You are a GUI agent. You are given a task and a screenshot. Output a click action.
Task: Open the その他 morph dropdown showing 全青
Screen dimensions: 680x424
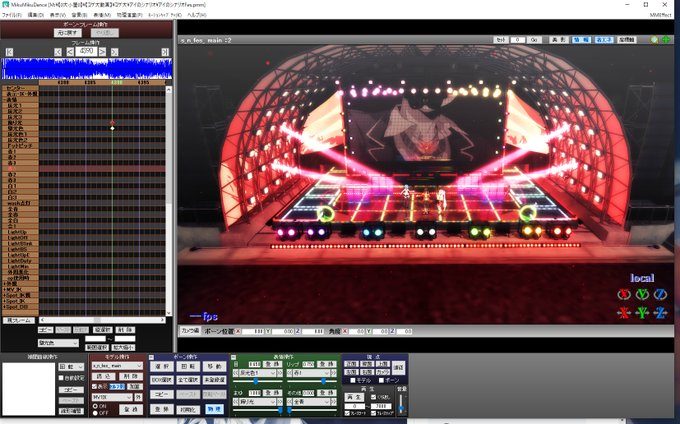coord(311,402)
